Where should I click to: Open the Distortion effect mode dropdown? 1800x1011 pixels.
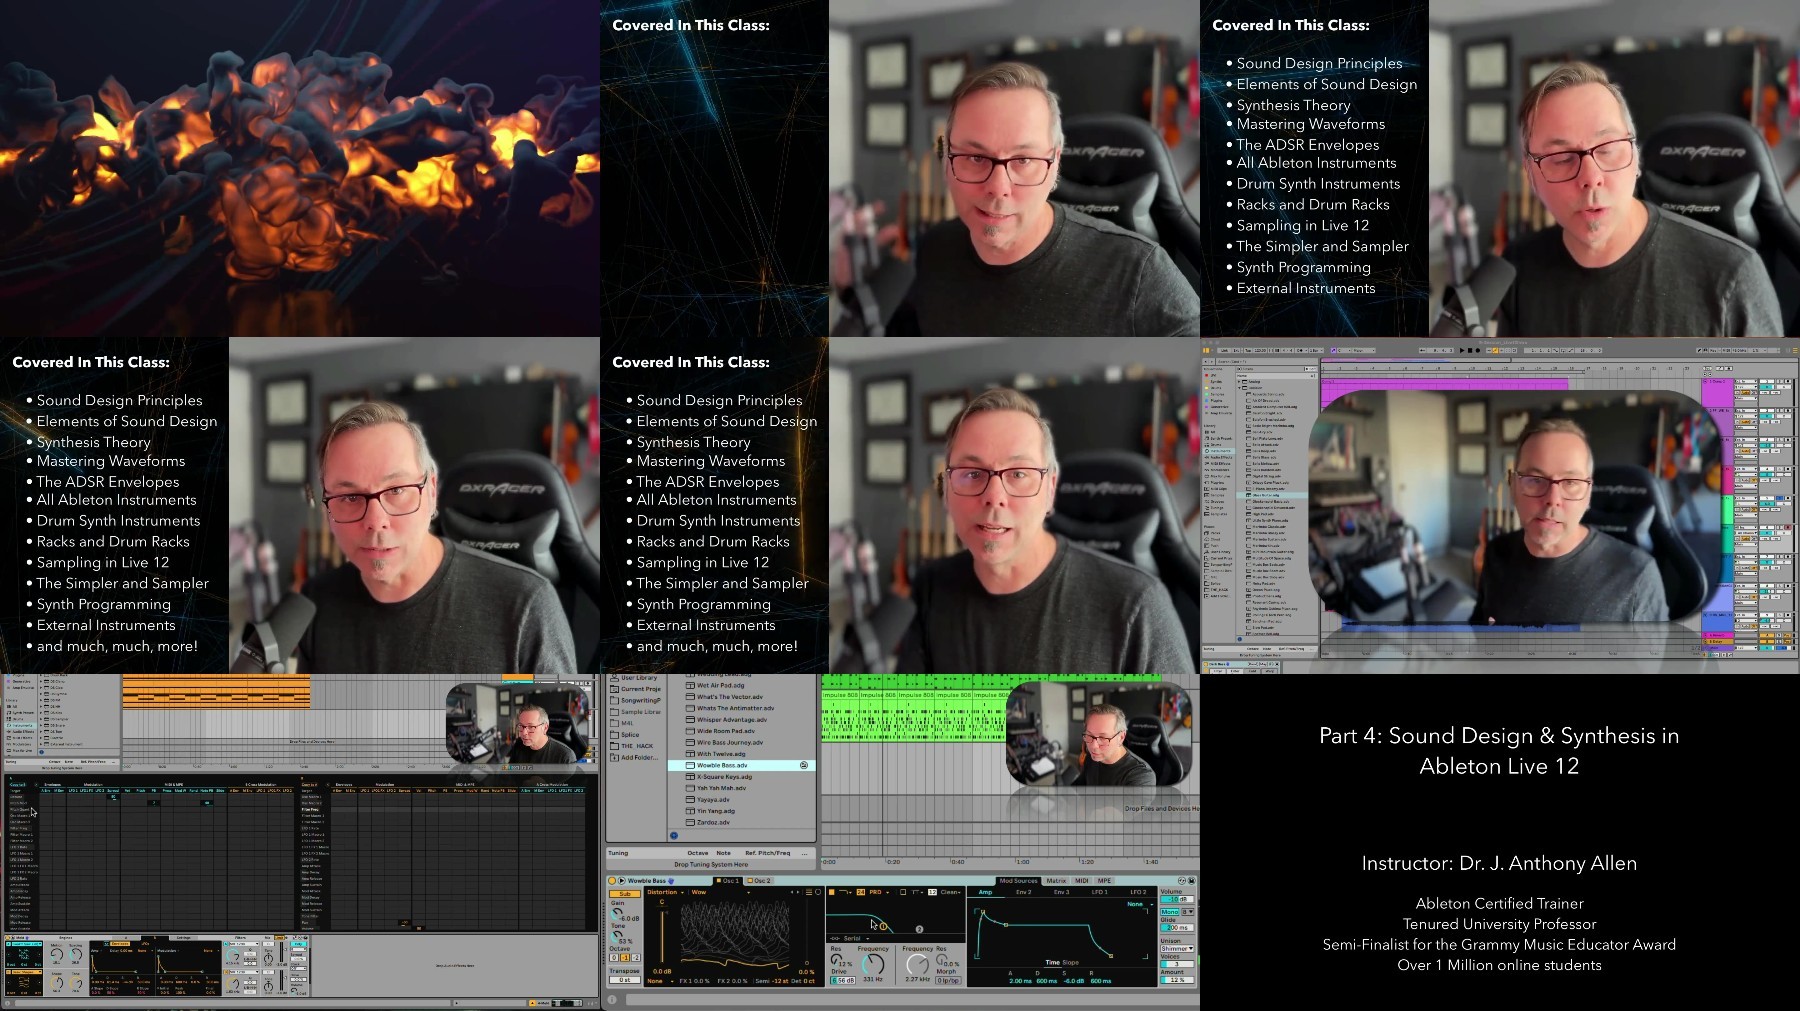pyautogui.click(x=665, y=892)
